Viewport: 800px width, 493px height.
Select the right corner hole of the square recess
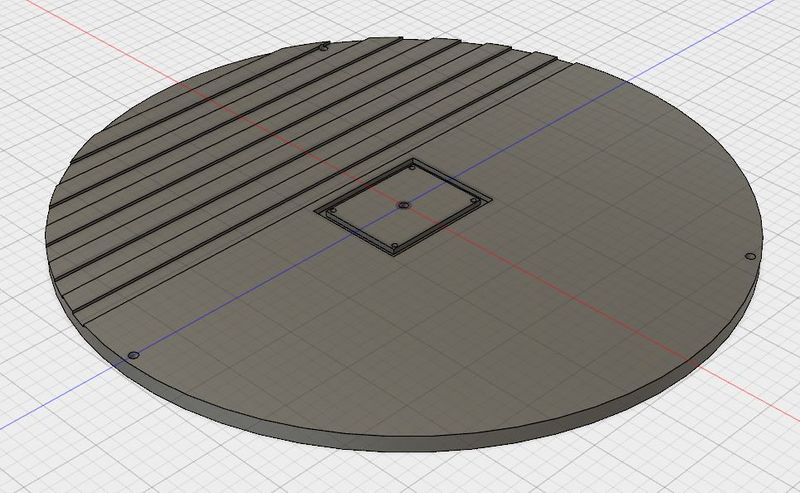(x=473, y=201)
